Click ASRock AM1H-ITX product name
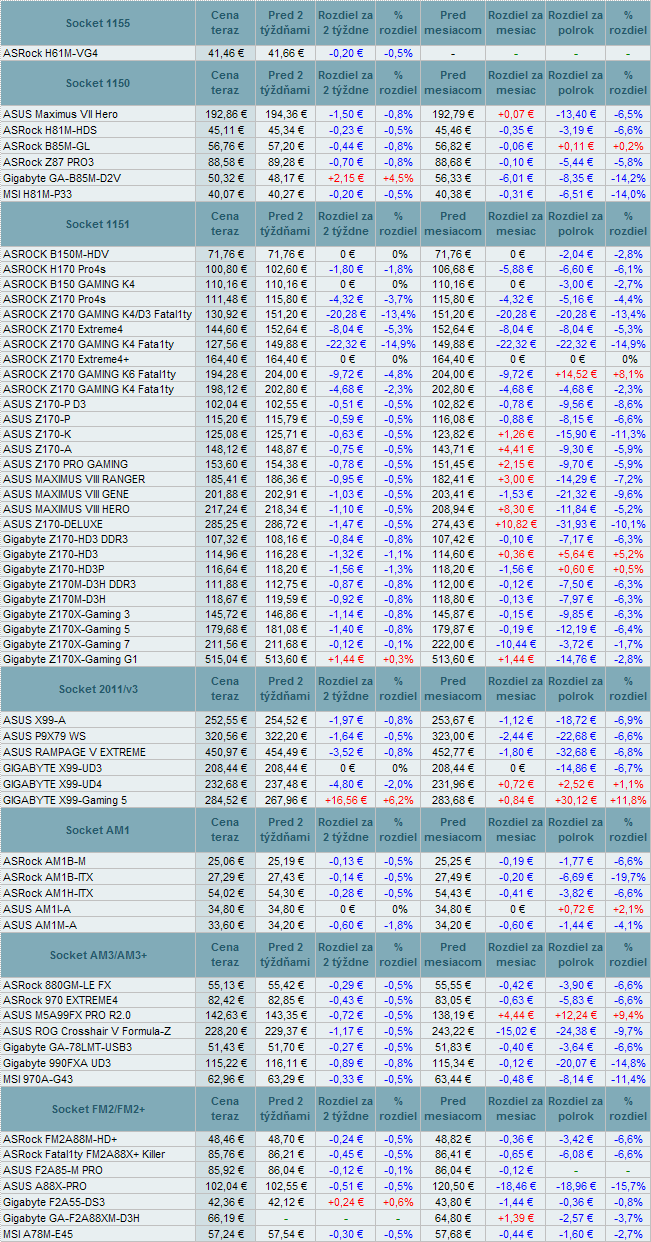Viewport: 651px width, 1242px height. point(48,893)
